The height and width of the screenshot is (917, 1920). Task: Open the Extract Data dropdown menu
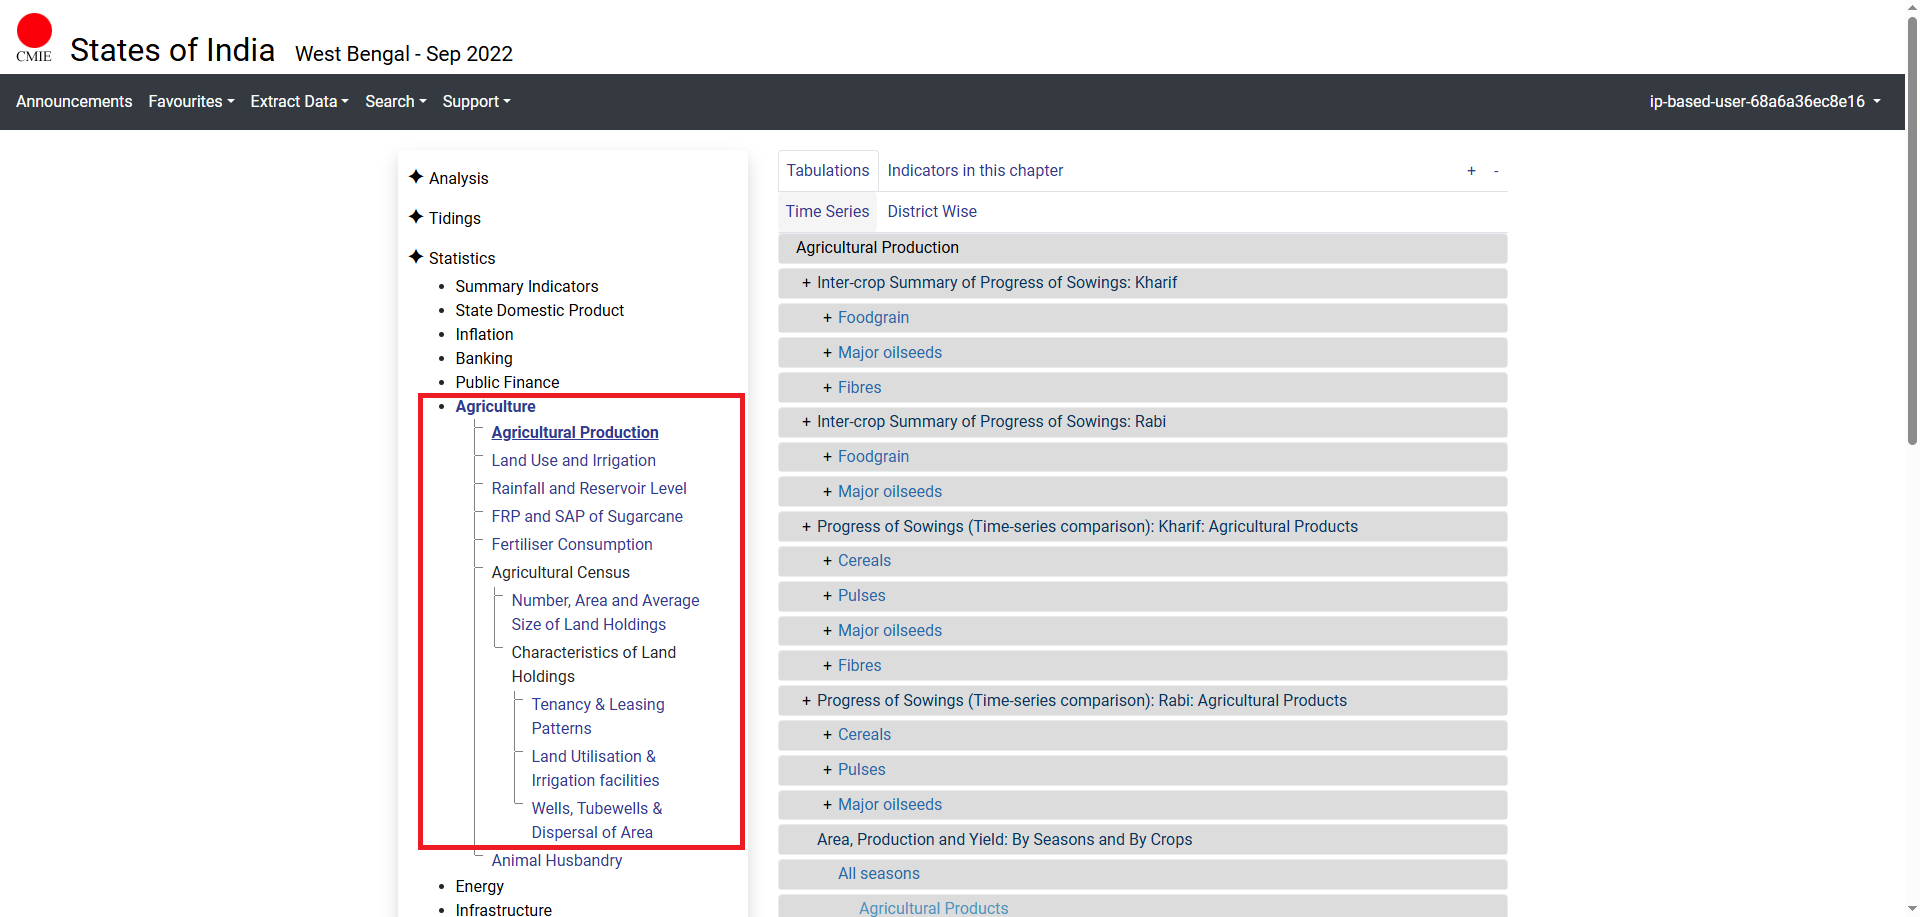[299, 101]
